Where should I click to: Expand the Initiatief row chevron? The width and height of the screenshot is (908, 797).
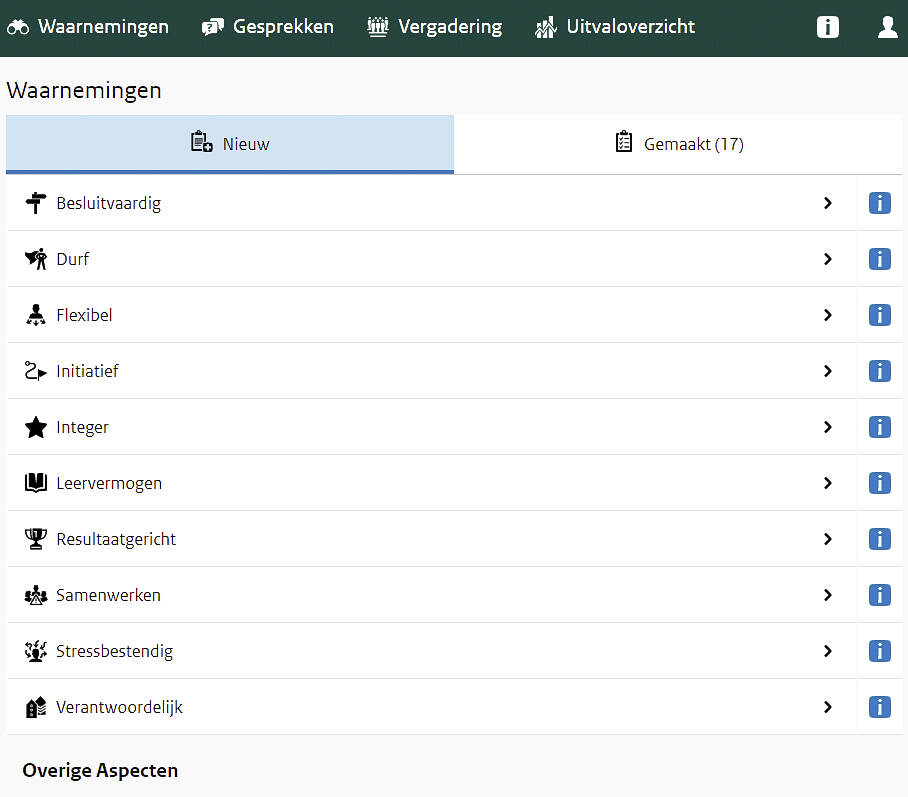827,371
